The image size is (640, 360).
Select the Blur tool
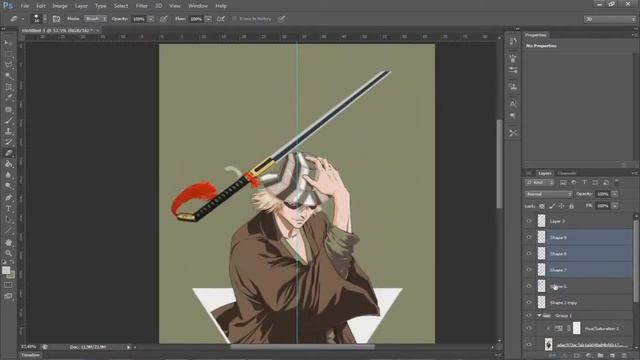click(x=8, y=175)
